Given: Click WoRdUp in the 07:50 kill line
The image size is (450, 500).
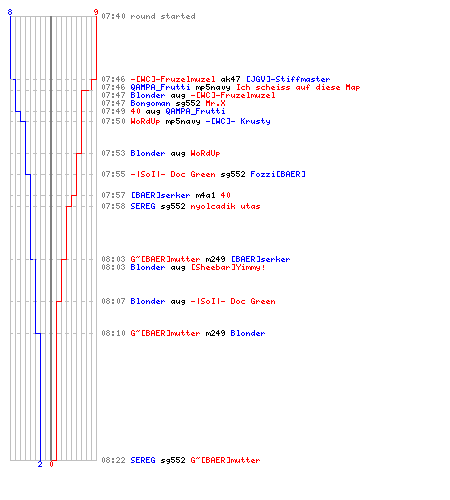Looking at the screenshot, I should pyautogui.click(x=145, y=121).
